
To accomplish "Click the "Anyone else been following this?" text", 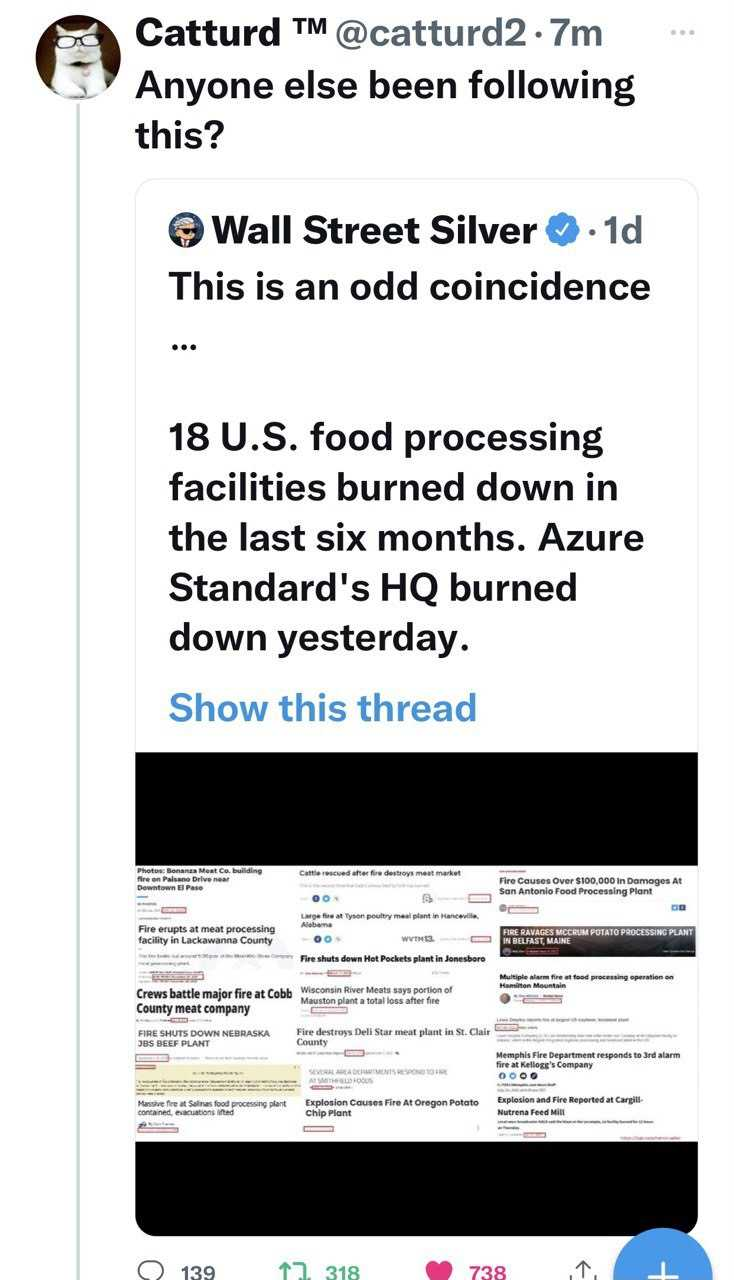I will point(385,109).
